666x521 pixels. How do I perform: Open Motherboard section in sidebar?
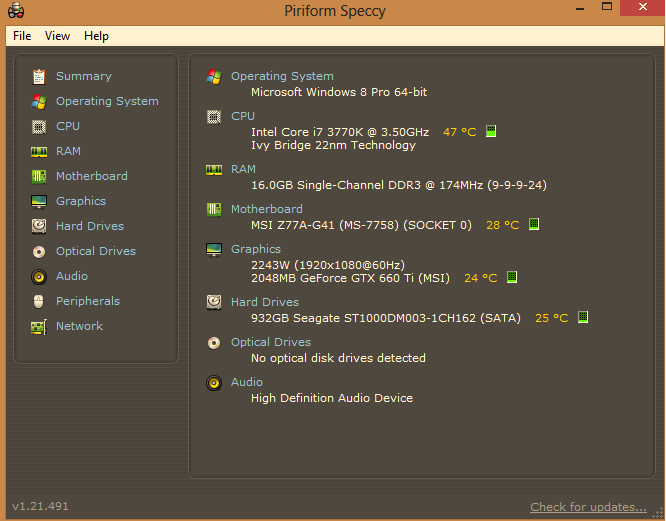[x=92, y=176]
